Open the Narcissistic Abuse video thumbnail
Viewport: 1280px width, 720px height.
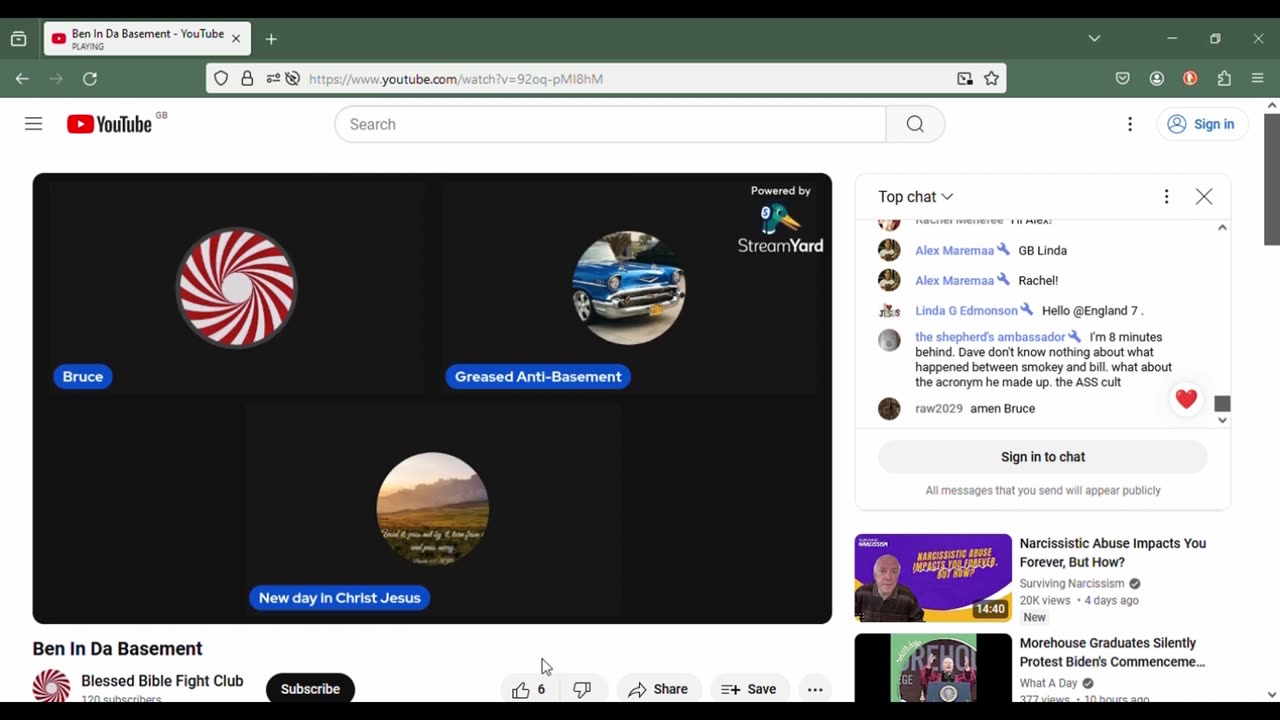point(933,578)
